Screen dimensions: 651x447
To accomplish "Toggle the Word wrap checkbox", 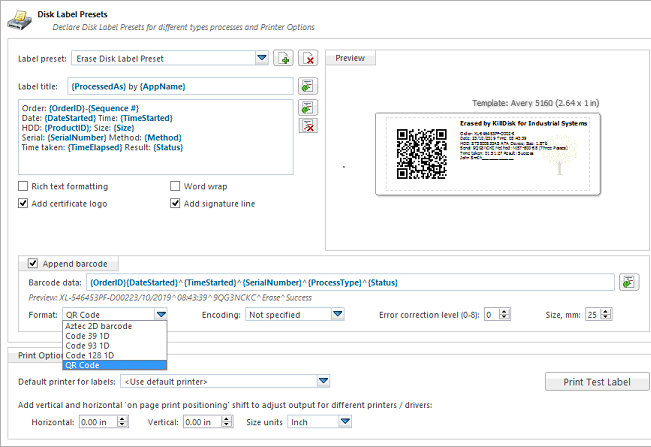I will click(x=175, y=186).
